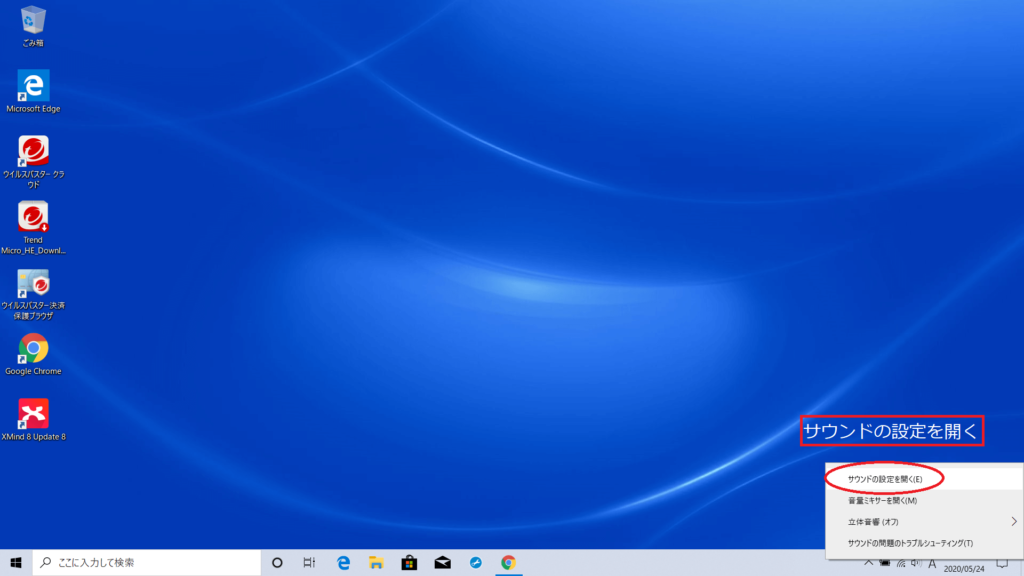The image size is (1024, 576).
Task: Choose サウンドの設定を開く(E) in context menu
Action: coord(924,479)
